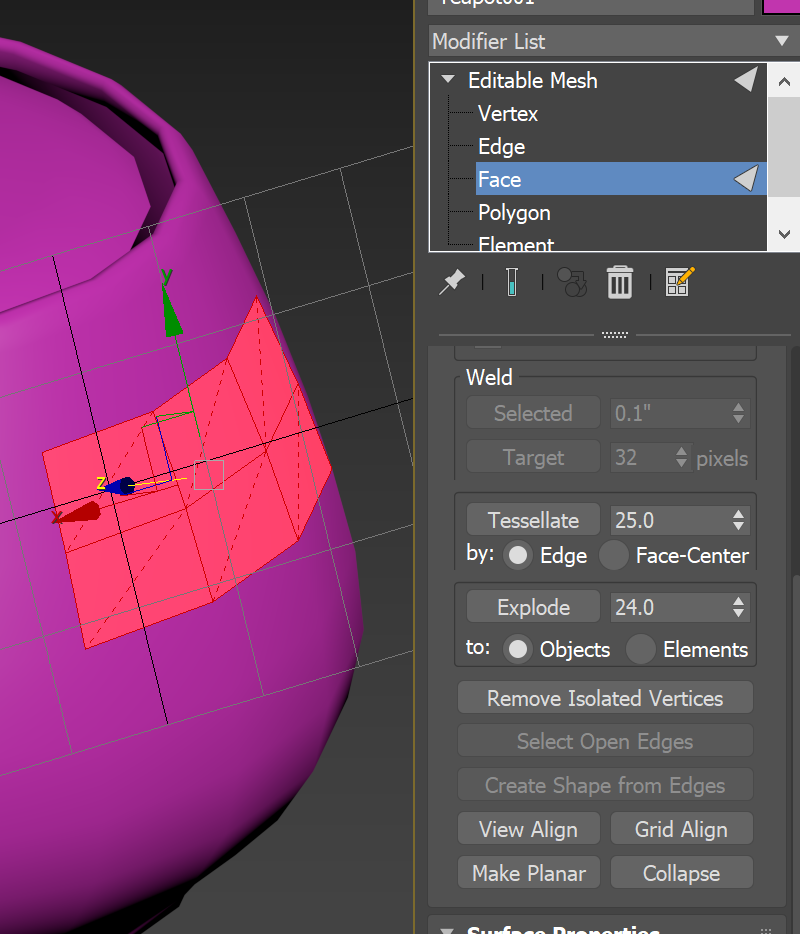
Task: Click Weld Selected threshold field
Action: coord(670,413)
